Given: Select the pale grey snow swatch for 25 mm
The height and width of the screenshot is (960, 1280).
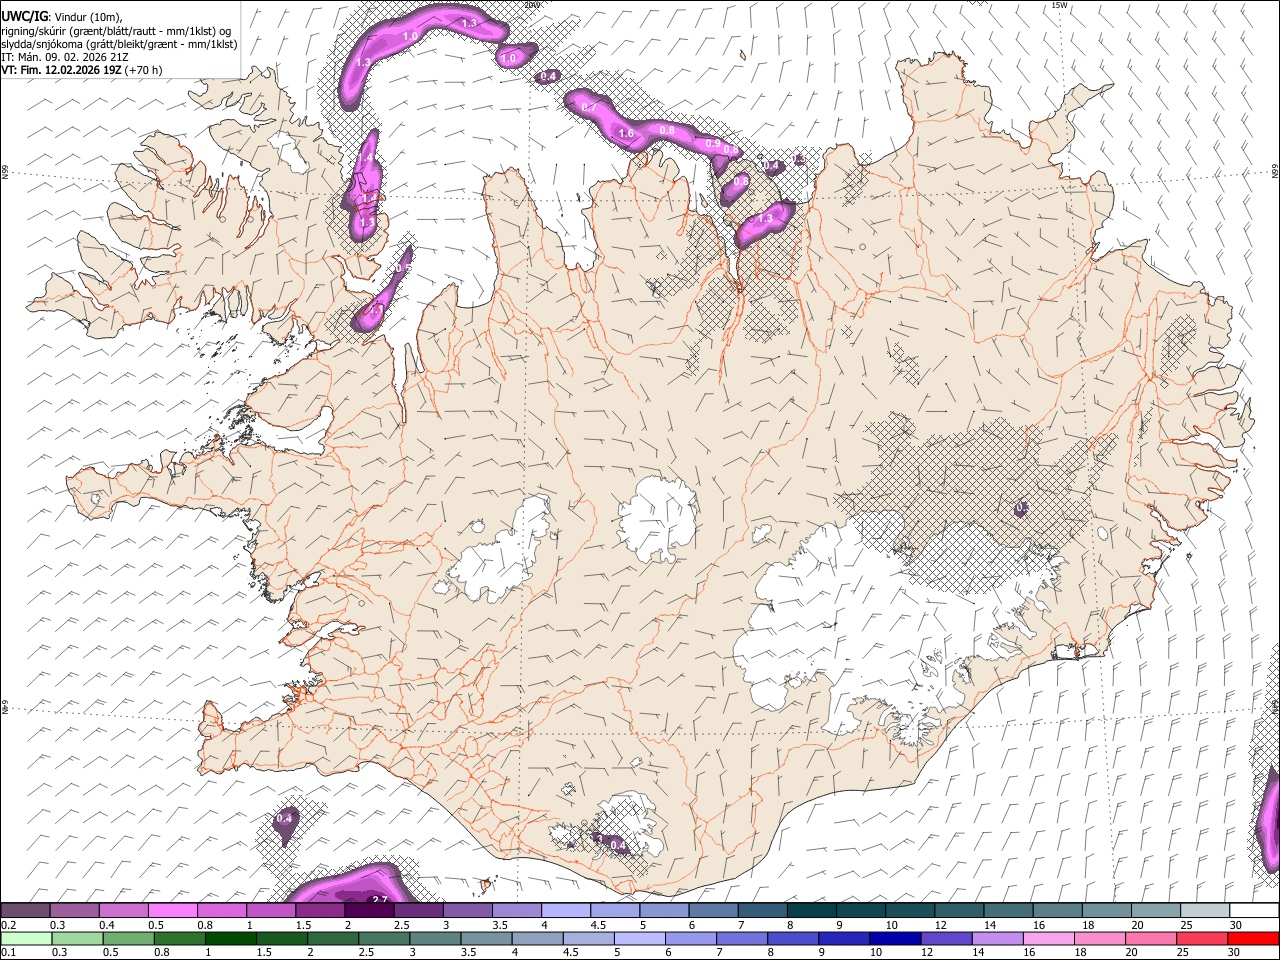Looking at the screenshot, I should coord(1205,910).
